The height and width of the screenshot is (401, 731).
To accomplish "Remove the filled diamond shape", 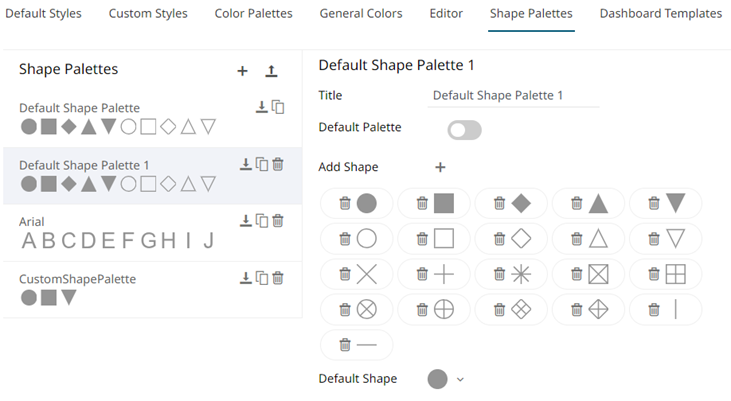I will (x=498, y=203).
